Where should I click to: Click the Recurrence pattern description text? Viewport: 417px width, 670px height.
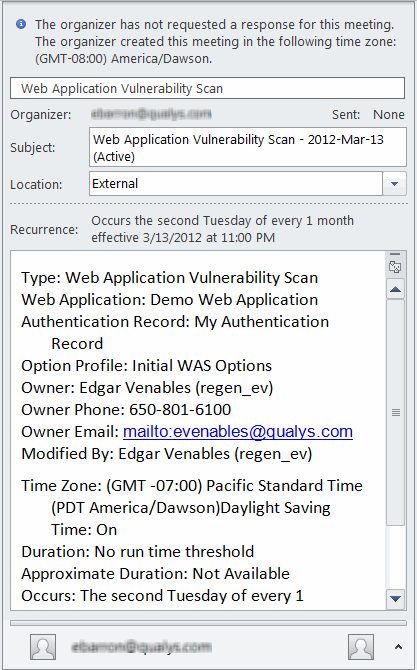point(223,229)
